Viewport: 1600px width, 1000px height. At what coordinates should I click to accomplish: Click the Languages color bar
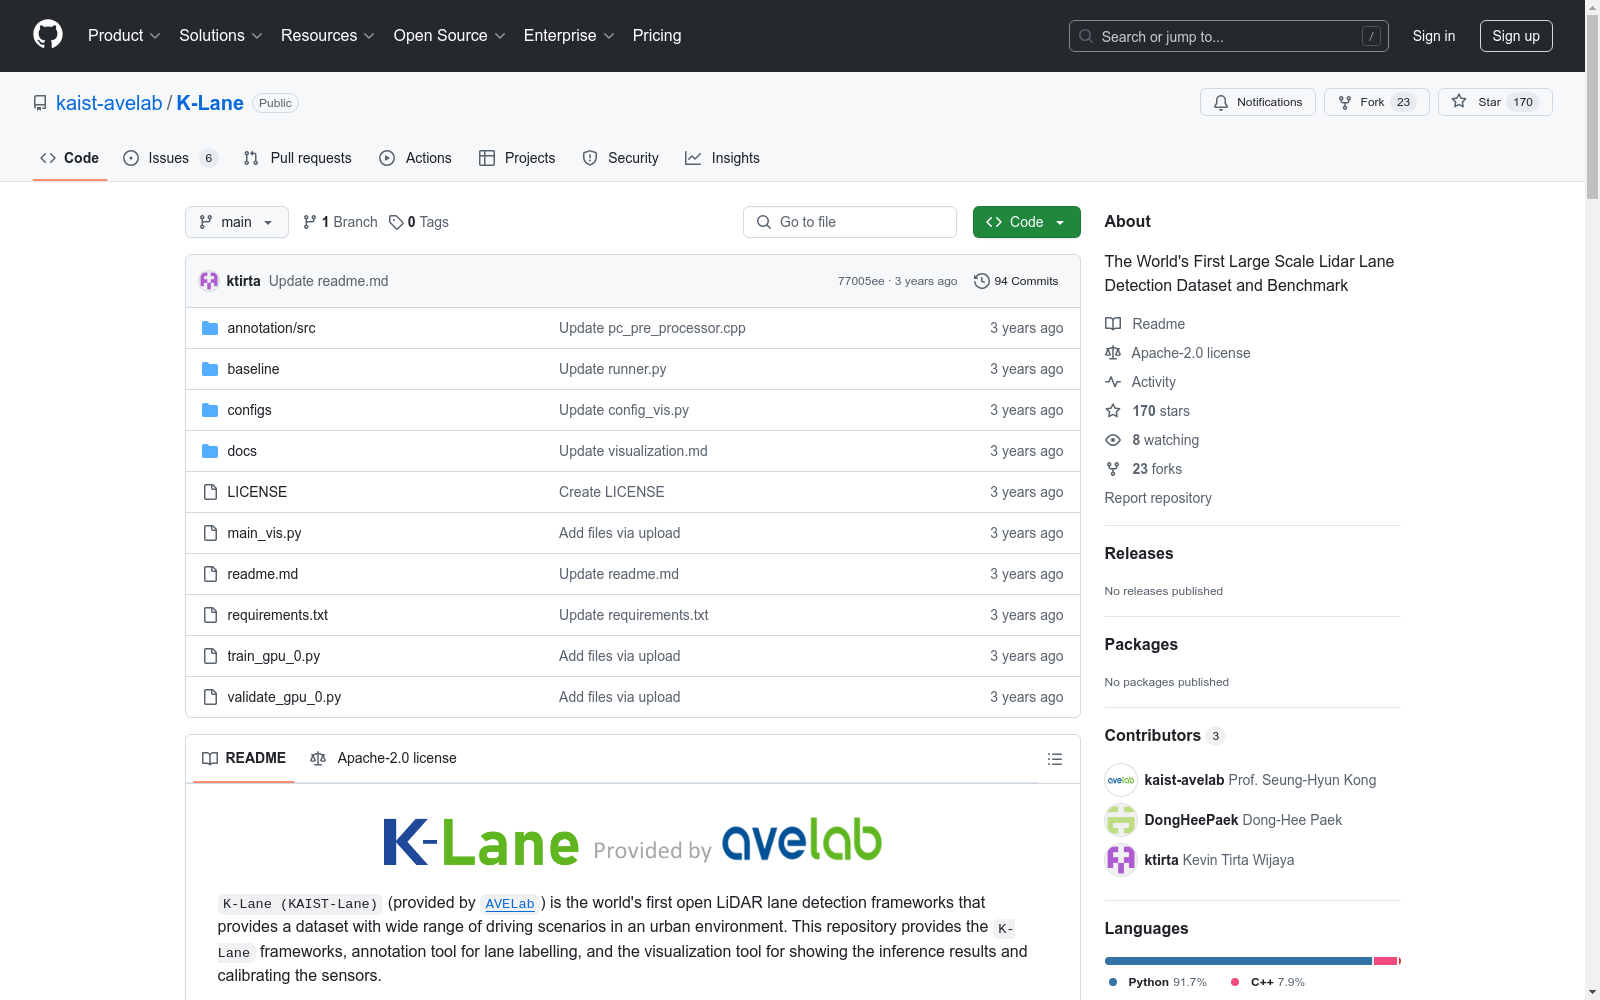(1252, 961)
